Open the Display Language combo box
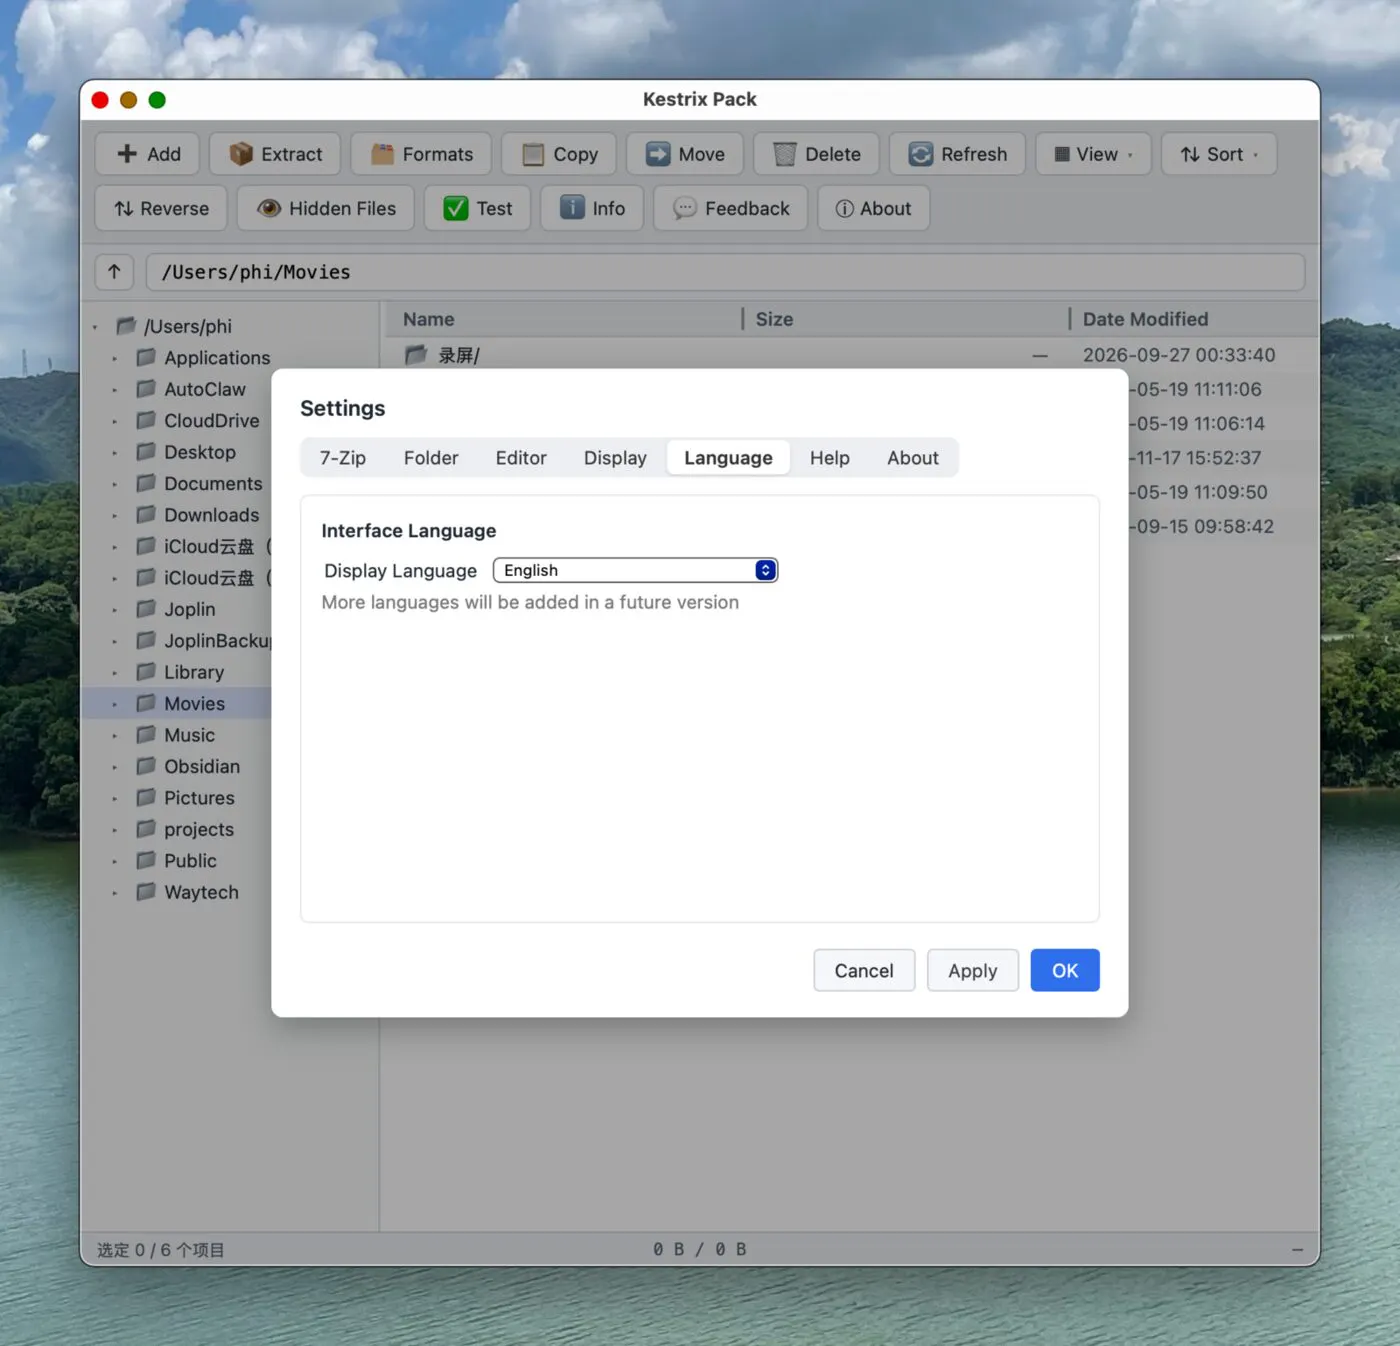1400x1346 pixels. pyautogui.click(x=635, y=570)
